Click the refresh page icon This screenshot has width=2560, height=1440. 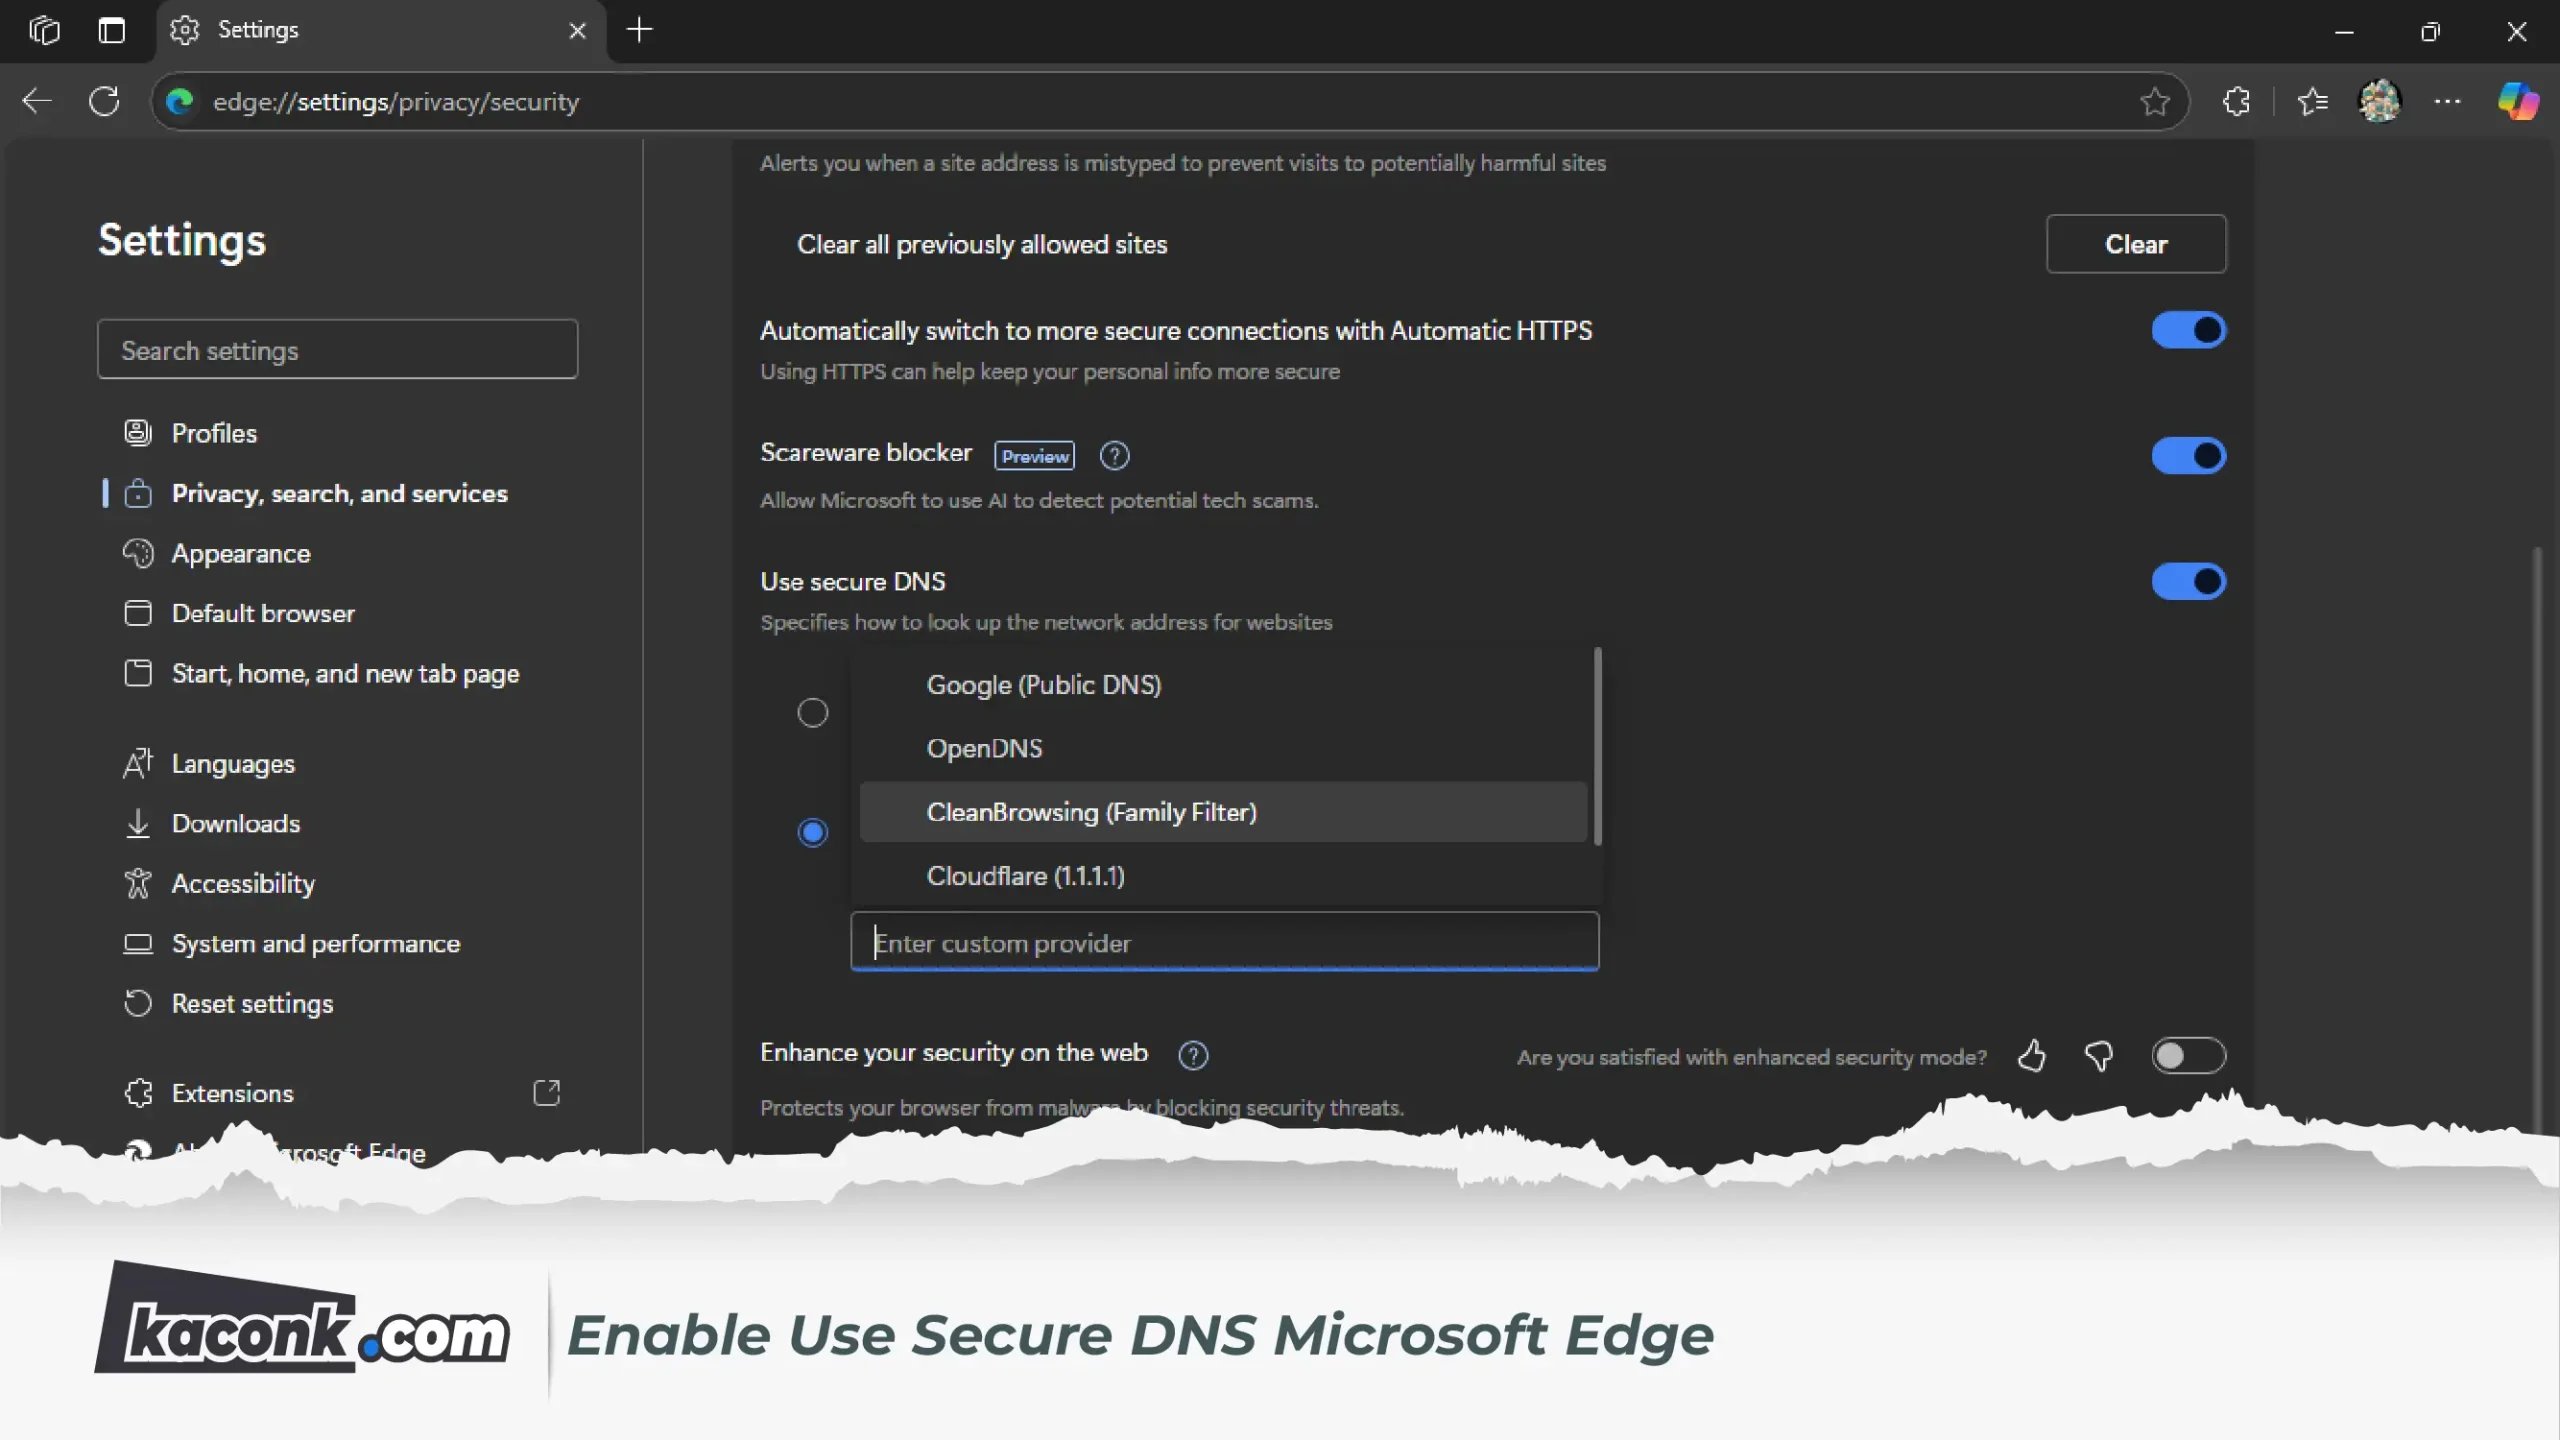[x=104, y=101]
